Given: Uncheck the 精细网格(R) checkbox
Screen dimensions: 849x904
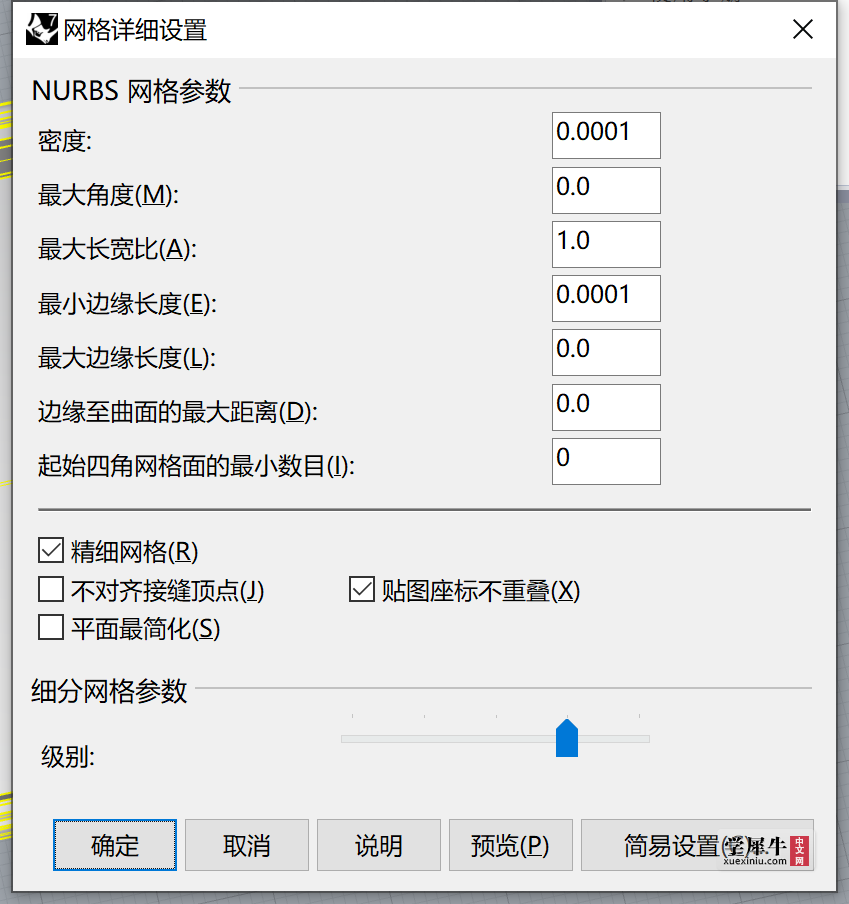Looking at the screenshot, I should (x=51, y=551).
